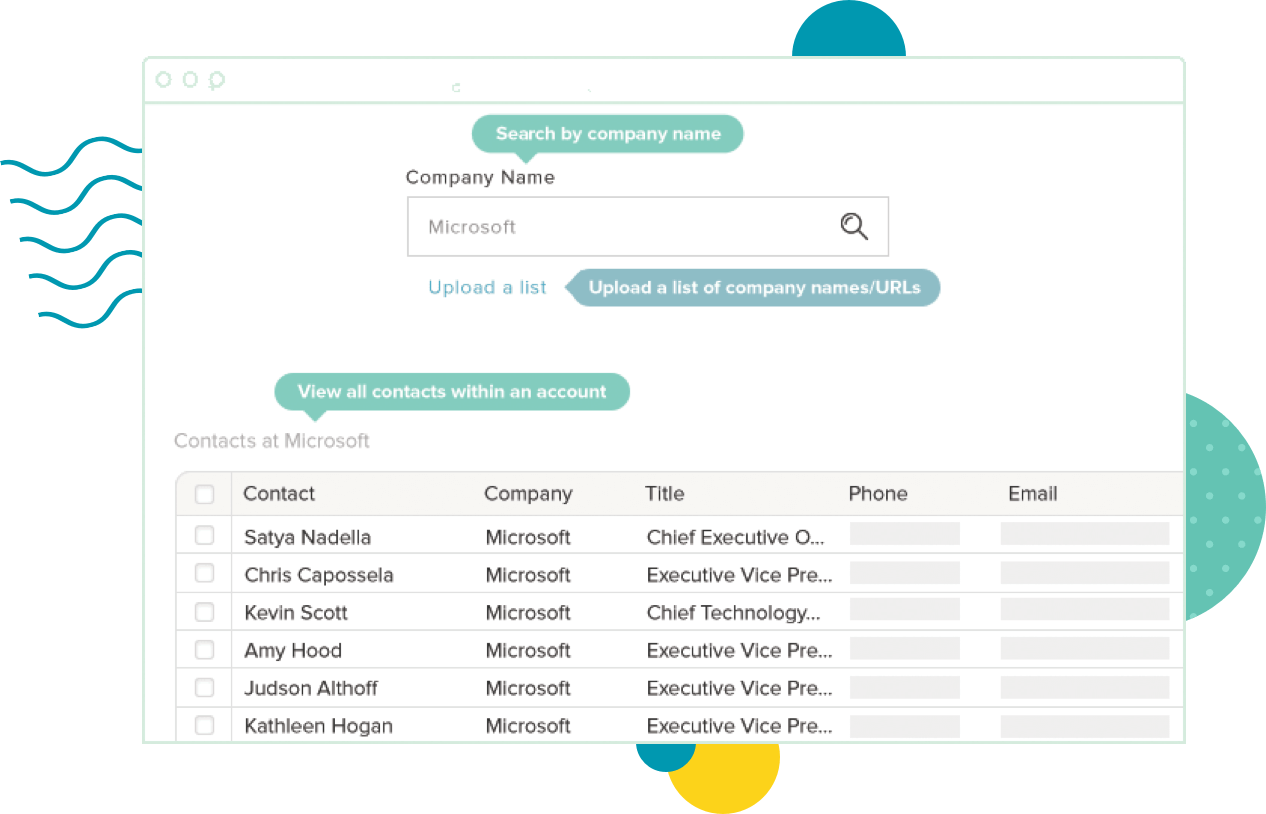Open contact Kevin Scott
The image size is (1266, 814).
tap(296, 613)
